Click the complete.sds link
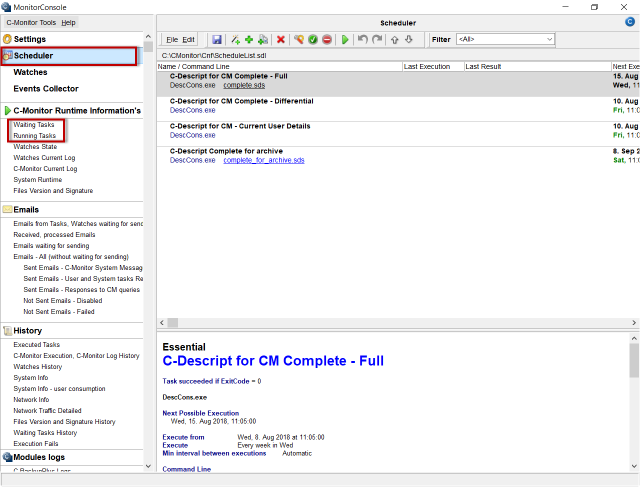640x487 pixels. click(x=244, y=85)
